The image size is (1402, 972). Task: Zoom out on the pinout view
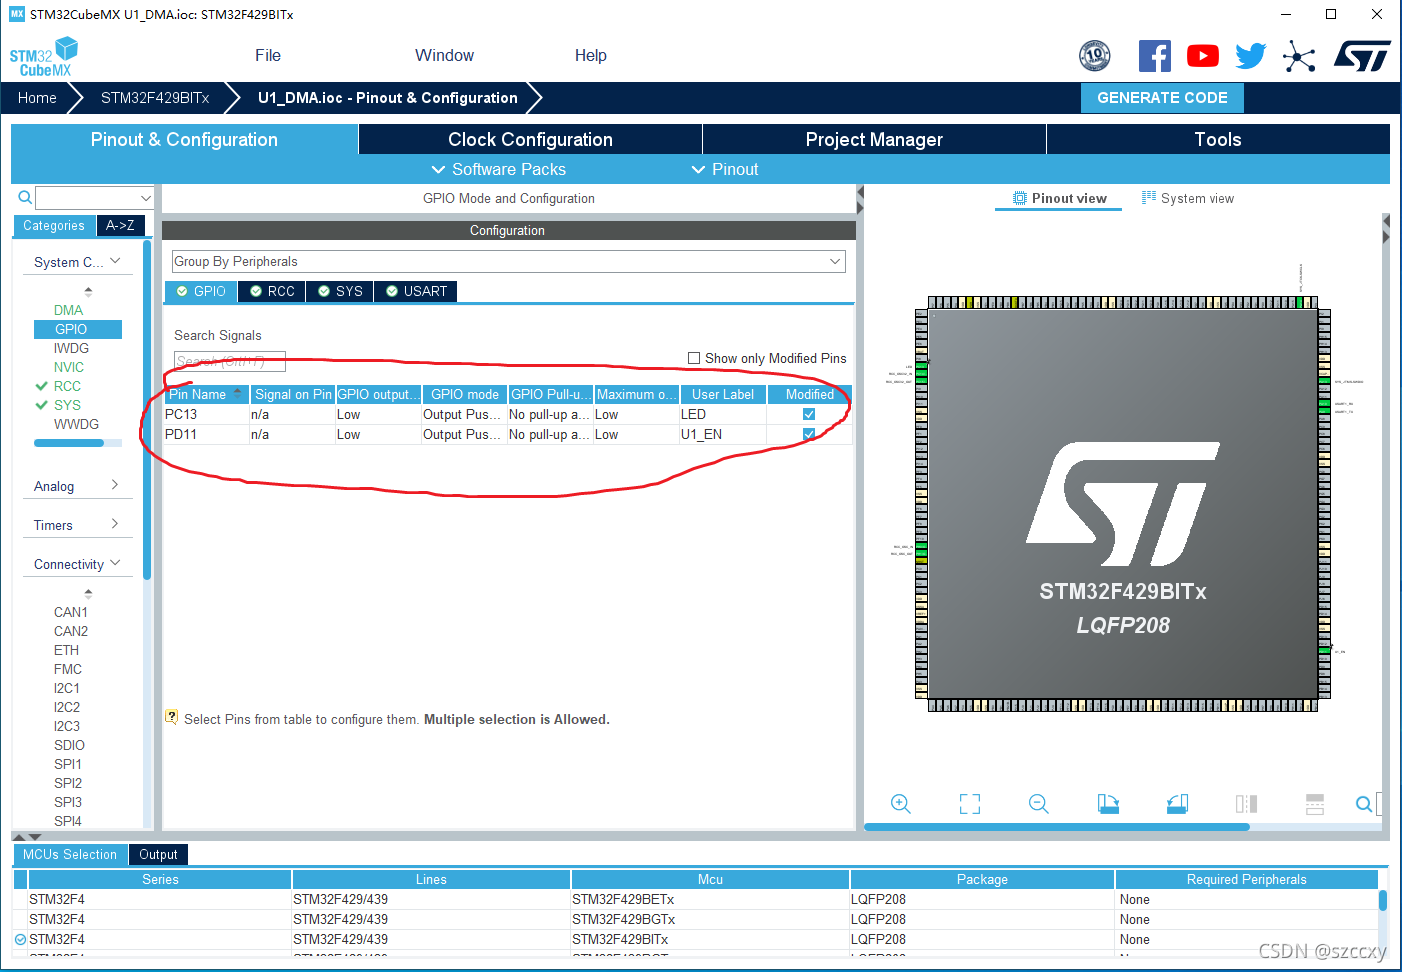(1039, 804)
